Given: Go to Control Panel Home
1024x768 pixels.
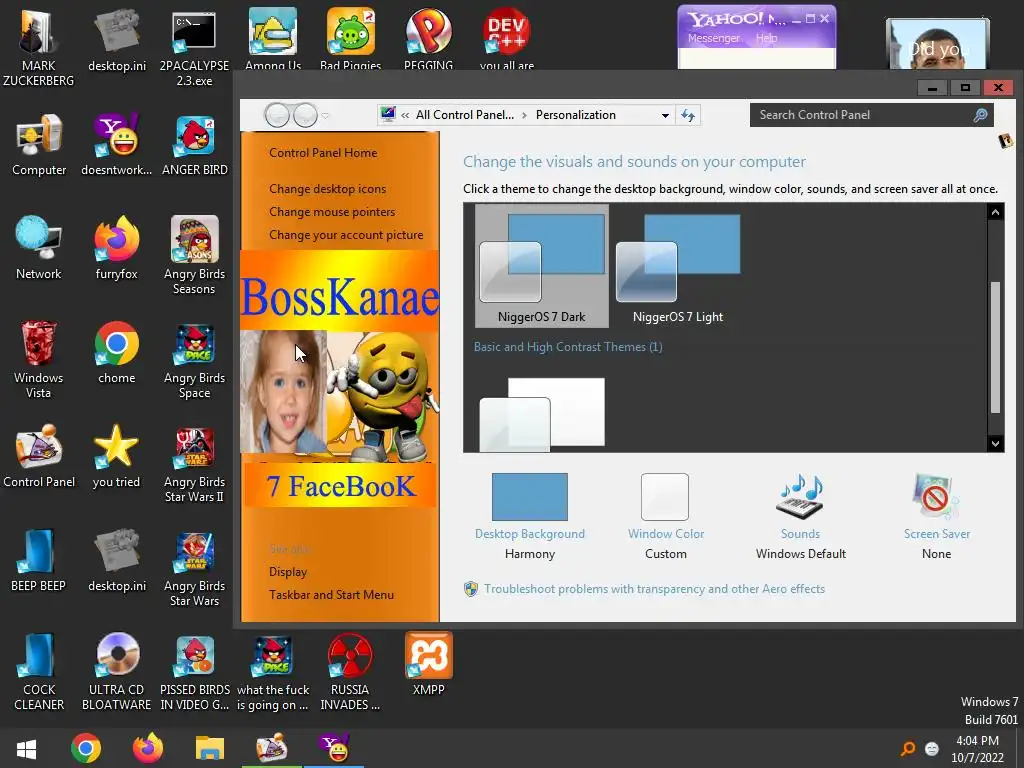Looking at the screenshot, I should pos(323,153).
